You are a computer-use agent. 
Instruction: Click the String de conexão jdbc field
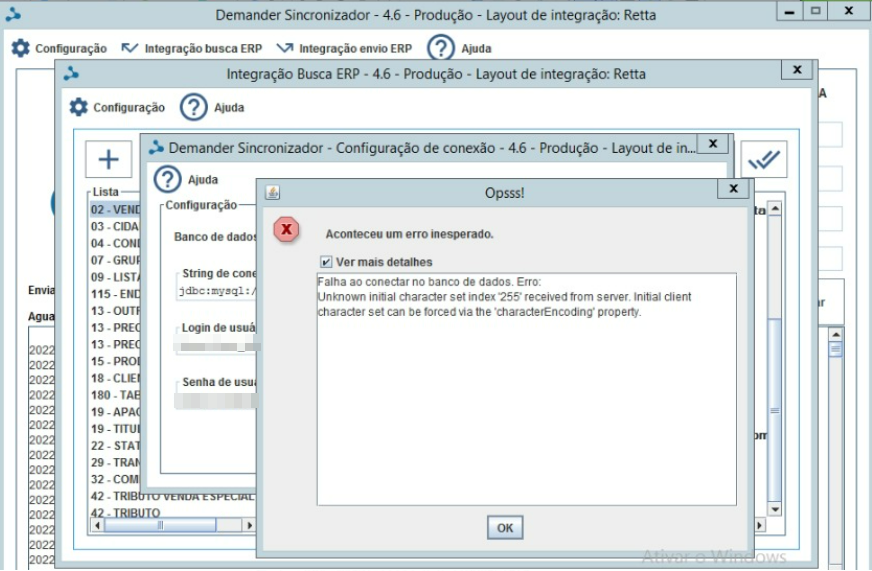click(x=219, y=291)
